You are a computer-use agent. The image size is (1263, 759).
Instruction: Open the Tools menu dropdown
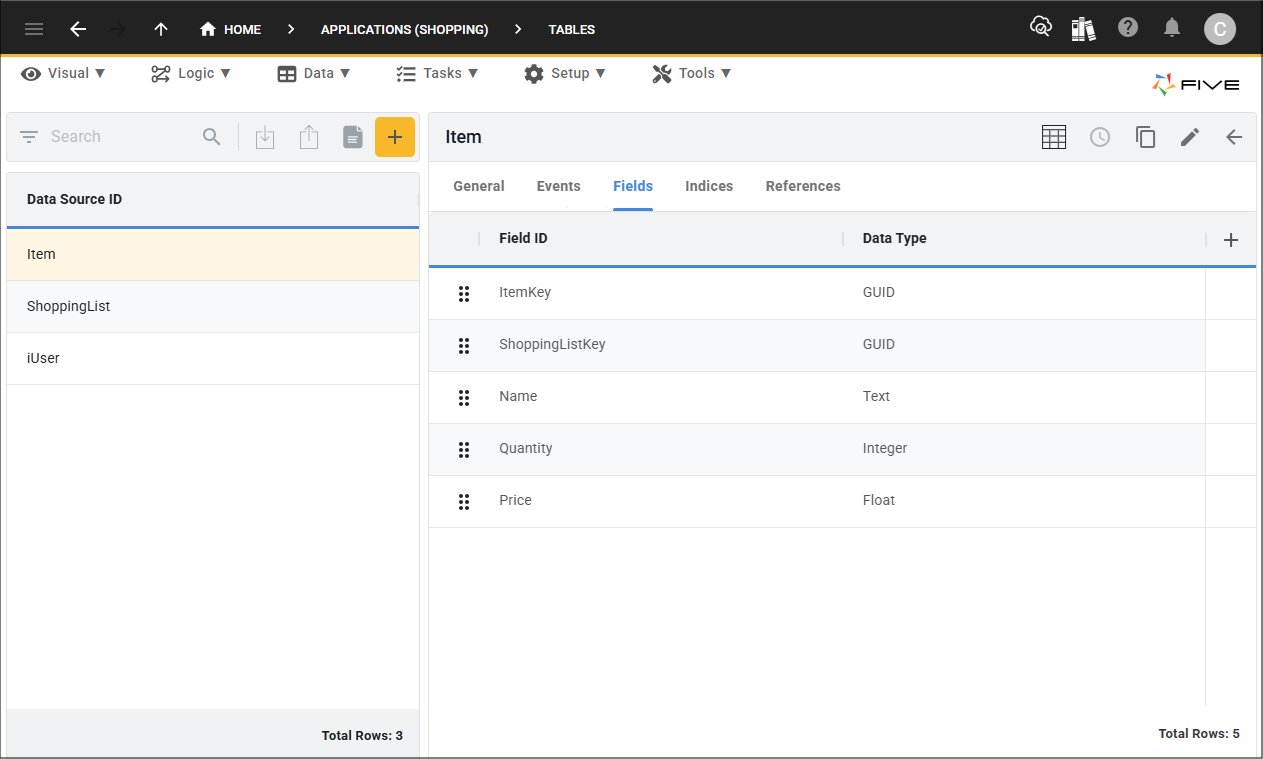tap(692, 73)
